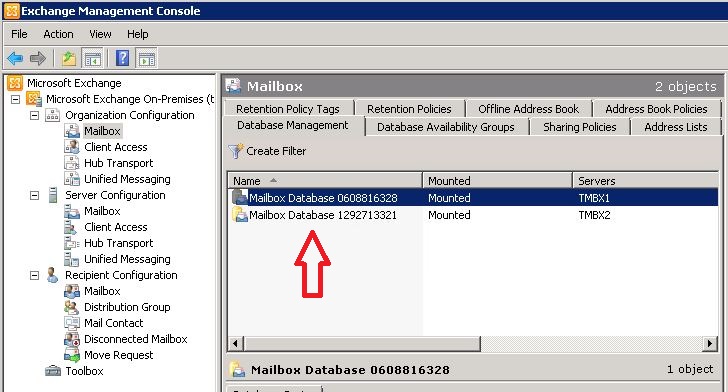Sort by the Servers column header
The image size is (728, 392).
tap(645, 181)
